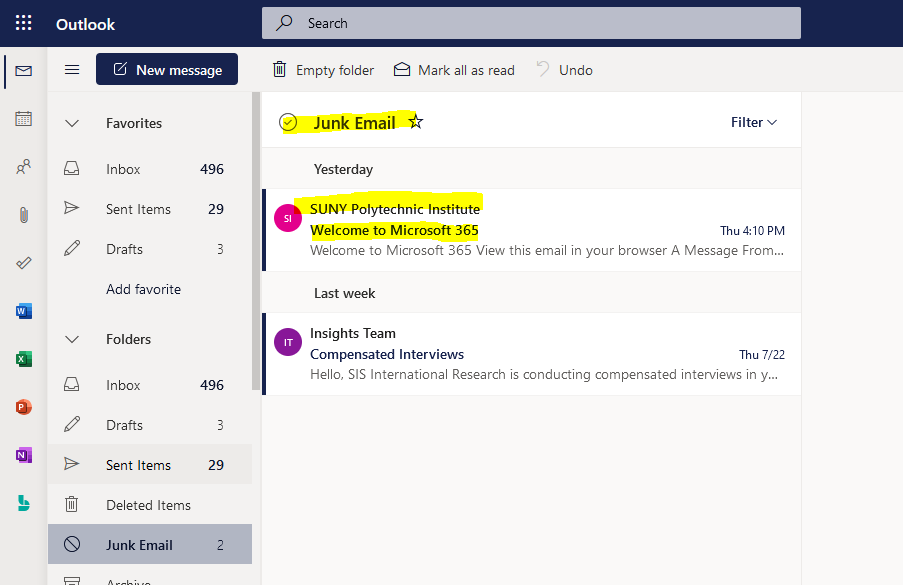Image resolution: width=903 pixels, height=585 pixels.
Task: Click the Yesterday group header
Action: click(343, 169)
